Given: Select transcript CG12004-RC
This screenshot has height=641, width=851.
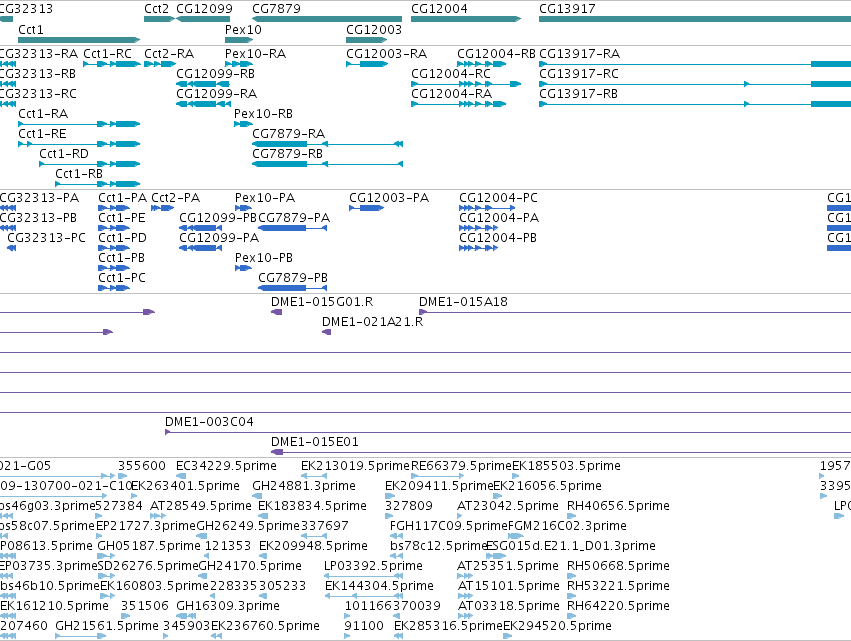Looking at the screenshot, I should [466, 84].
